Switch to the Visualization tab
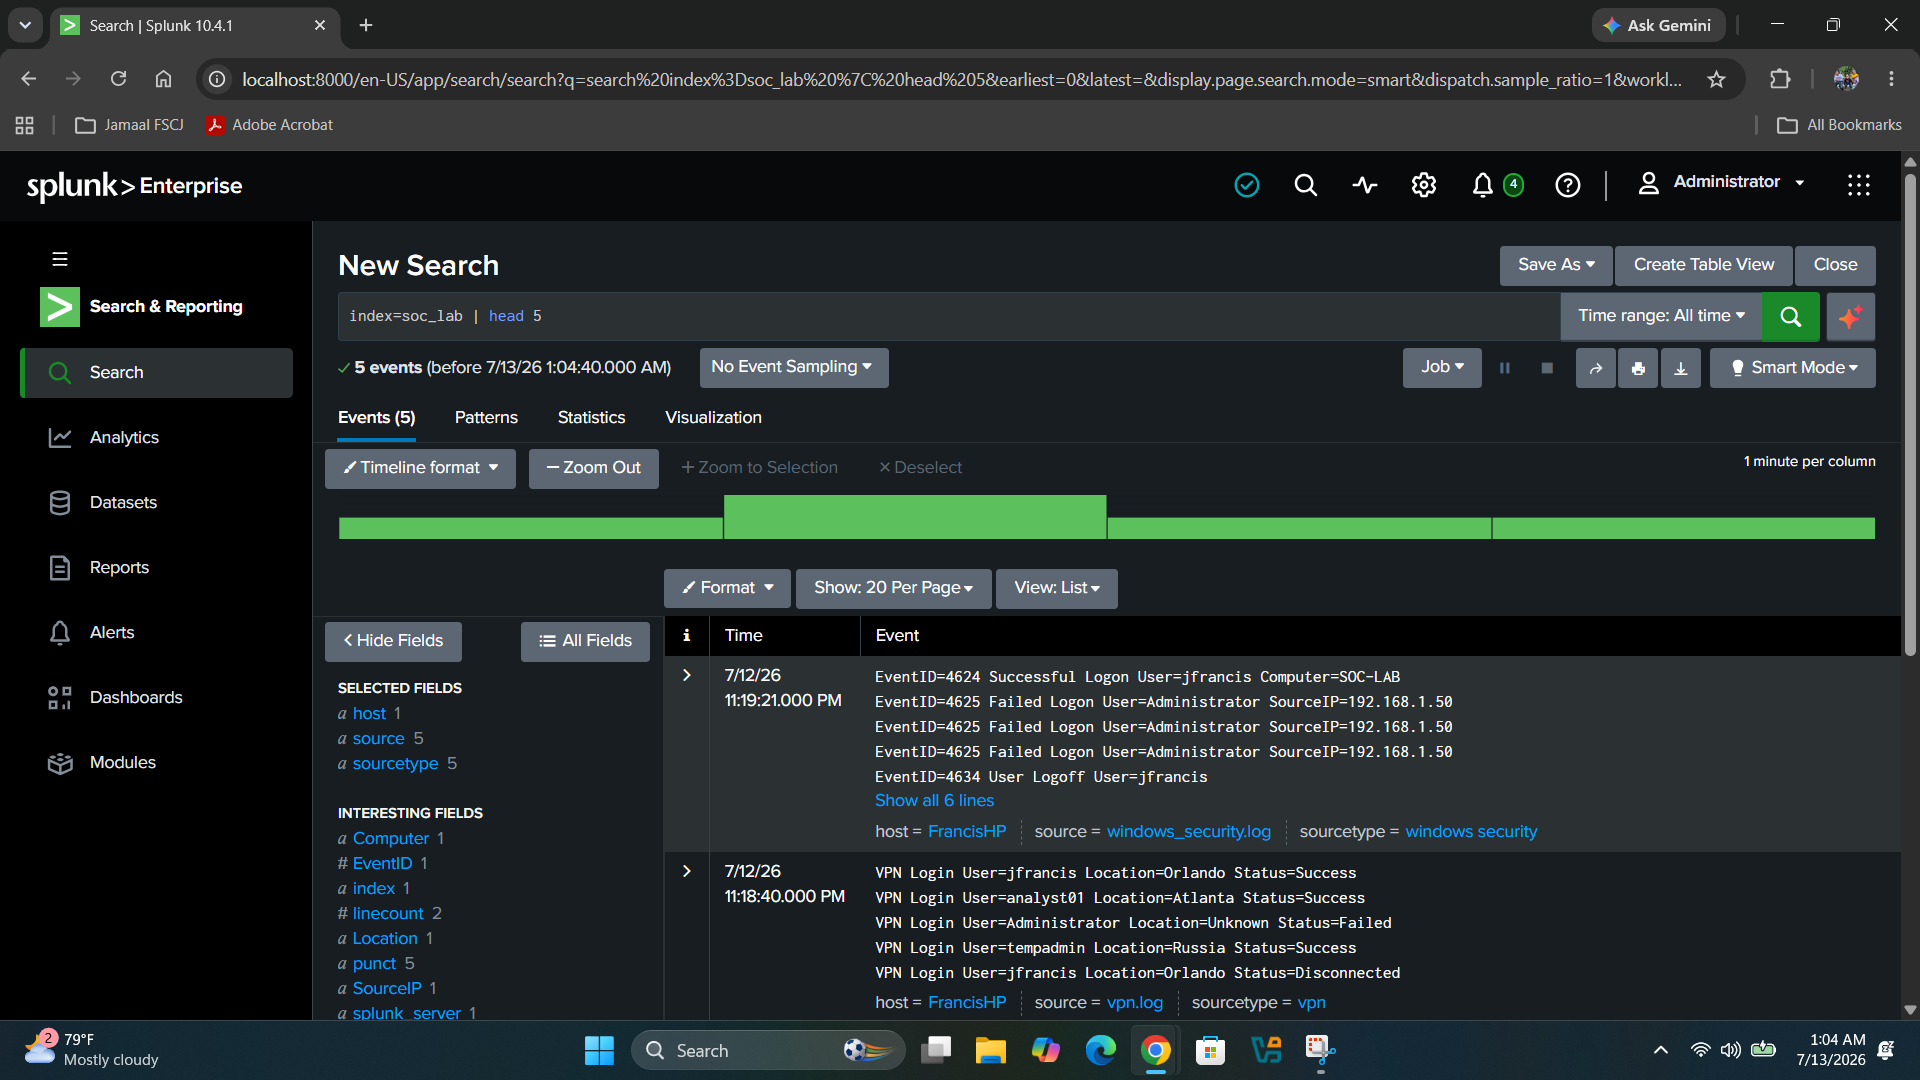The width and height of the screenshot is (1920, 1080). (x=713, y=418)
